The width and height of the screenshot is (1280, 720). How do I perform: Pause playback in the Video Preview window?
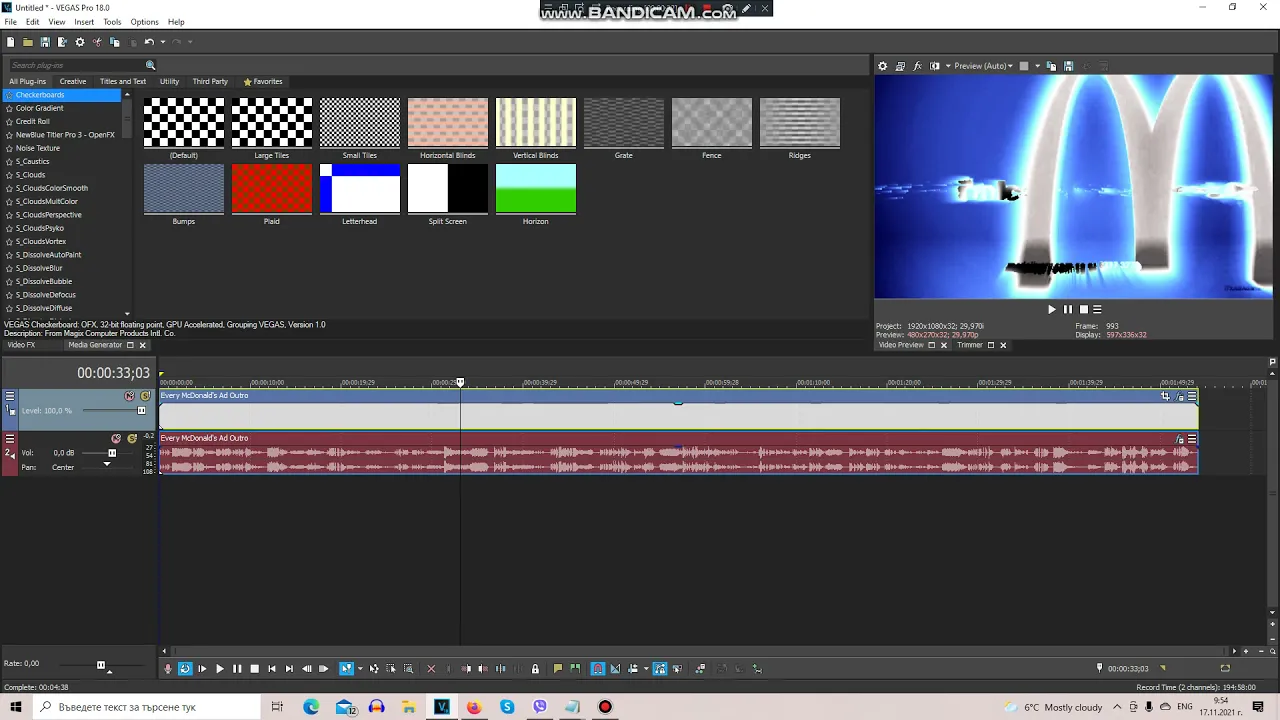1067,310
